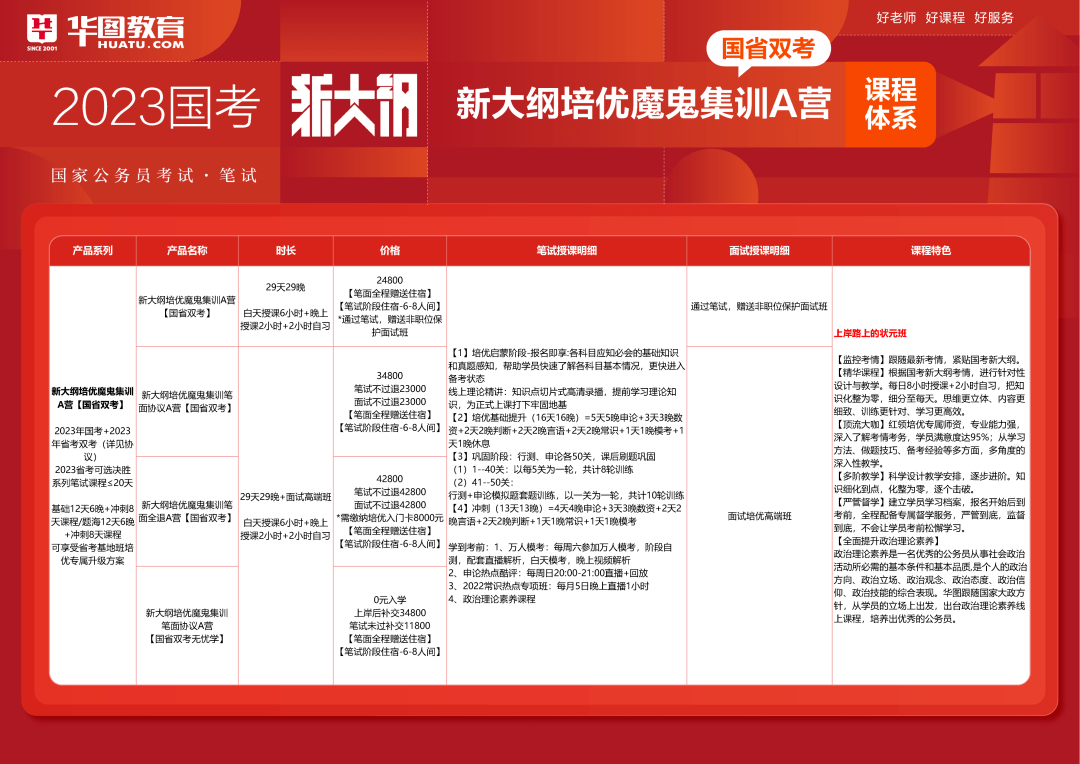Click the orange '课程体系' badge

891,104
